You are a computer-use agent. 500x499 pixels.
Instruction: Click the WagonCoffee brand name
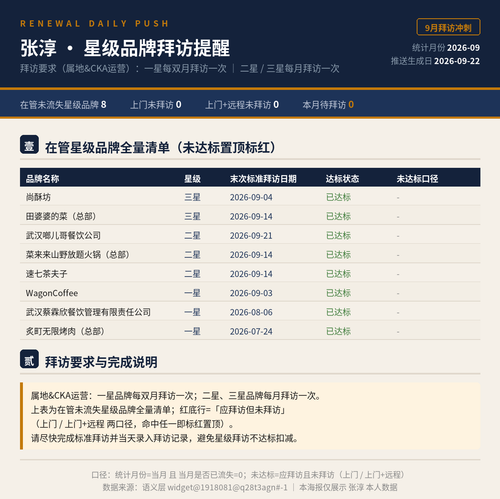(52, 293)
